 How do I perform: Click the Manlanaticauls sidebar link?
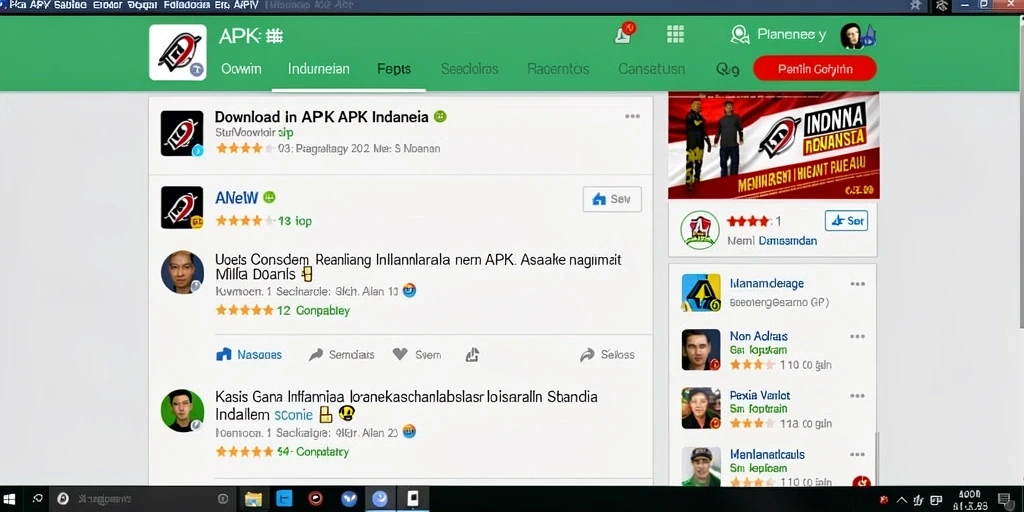(x=767, y=454)
